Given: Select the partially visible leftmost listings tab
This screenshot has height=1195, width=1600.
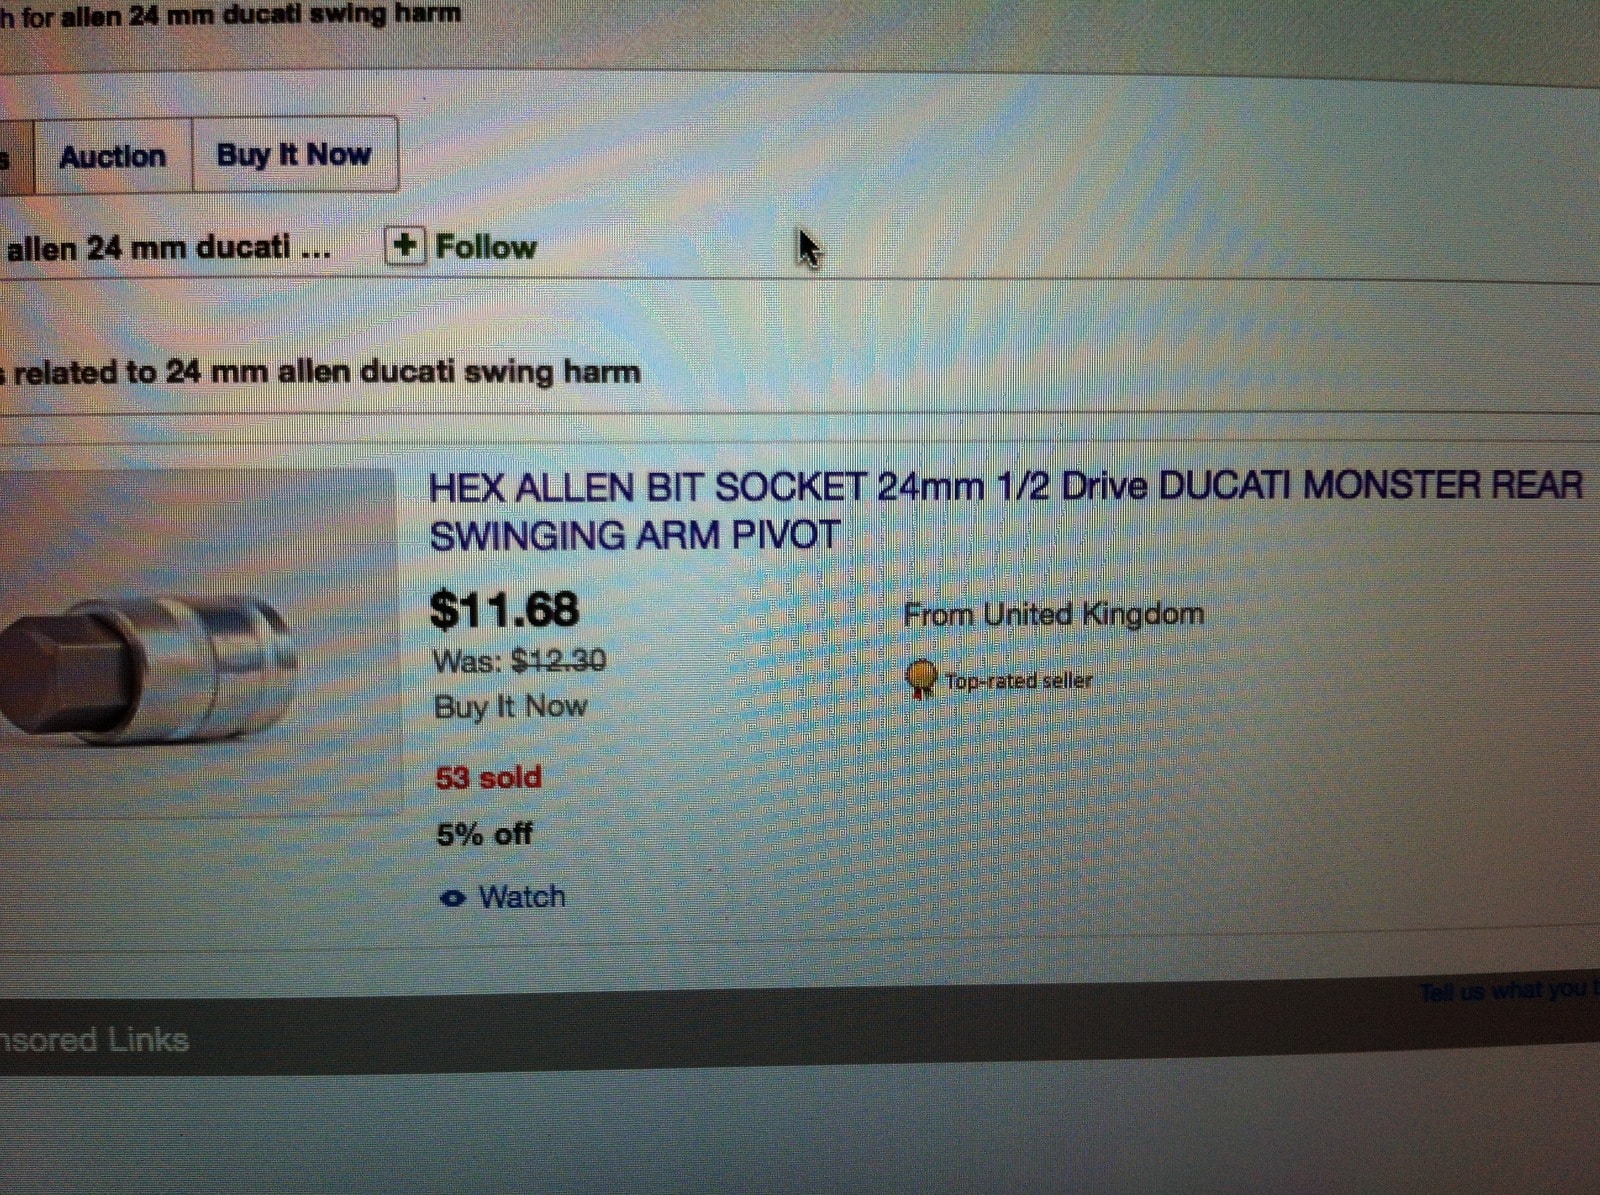Looking at the screenshot, I should point(16,157).
